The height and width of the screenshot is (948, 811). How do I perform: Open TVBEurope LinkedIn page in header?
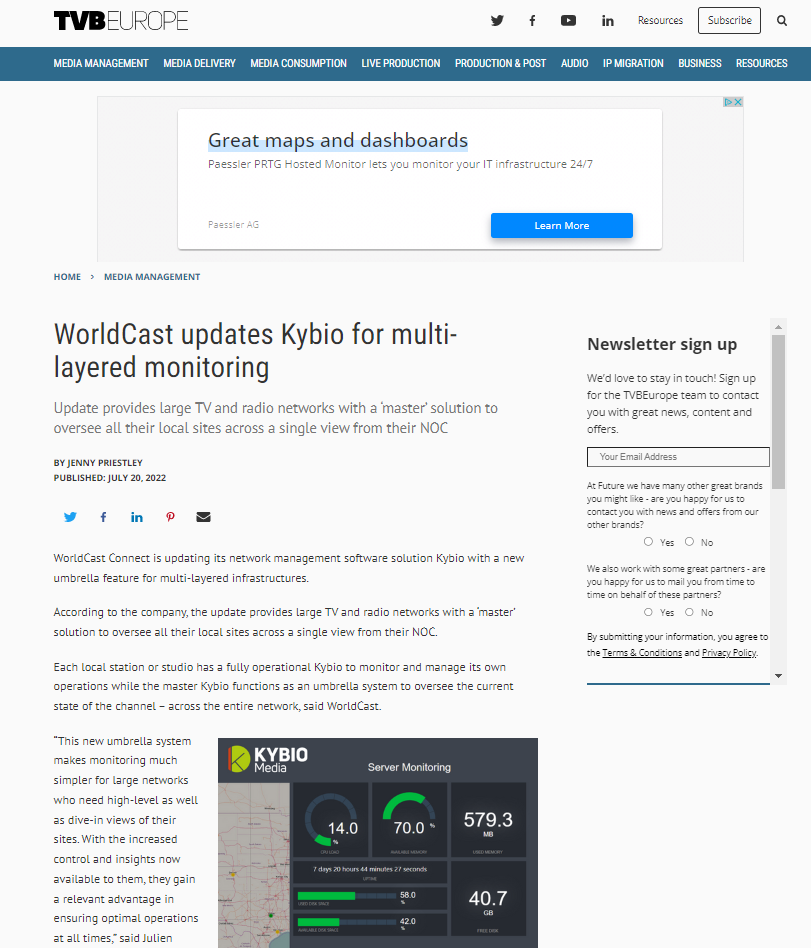[608, 21]
